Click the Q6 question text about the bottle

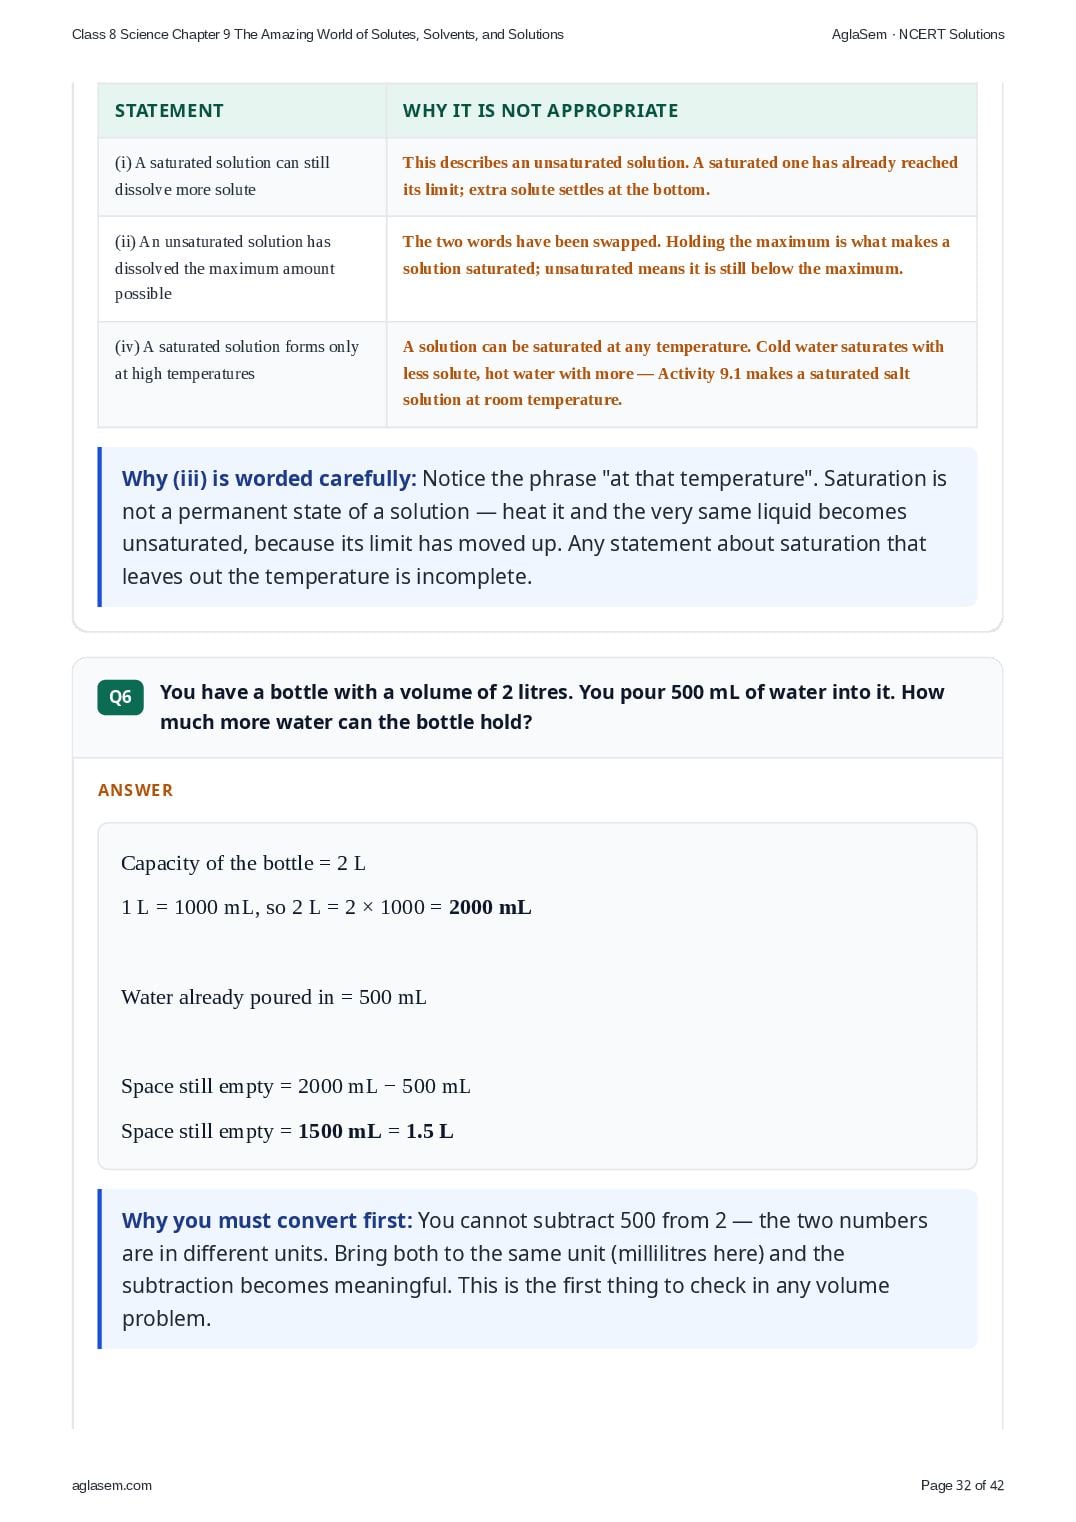coord(552,707)
